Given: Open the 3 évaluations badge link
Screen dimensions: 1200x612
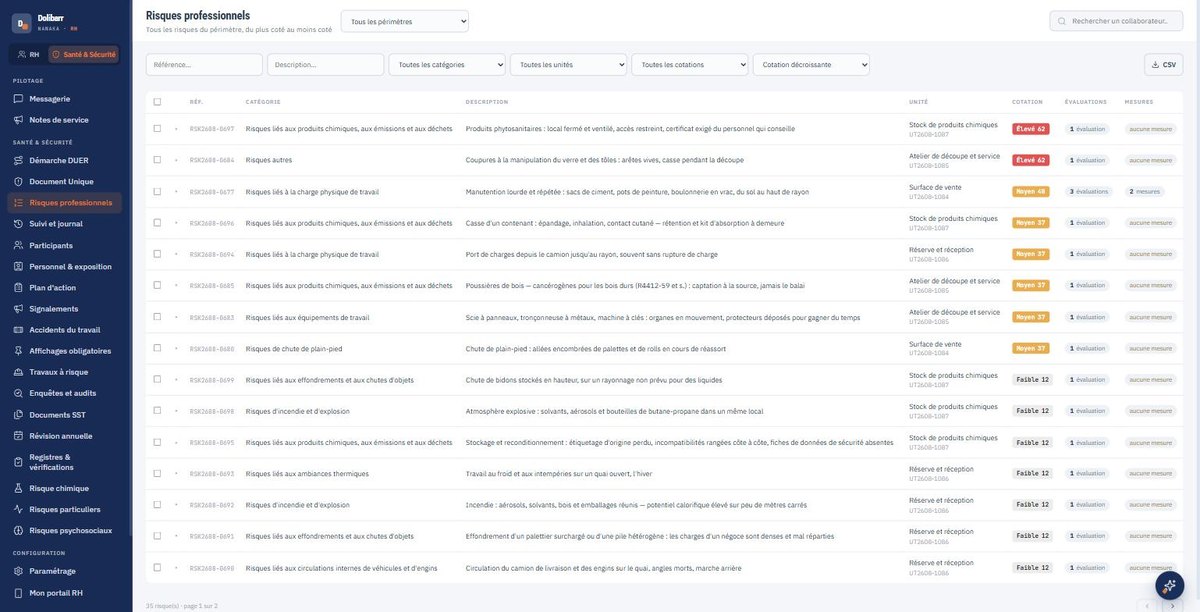Looking at the screenshot, I should 1089,191.
